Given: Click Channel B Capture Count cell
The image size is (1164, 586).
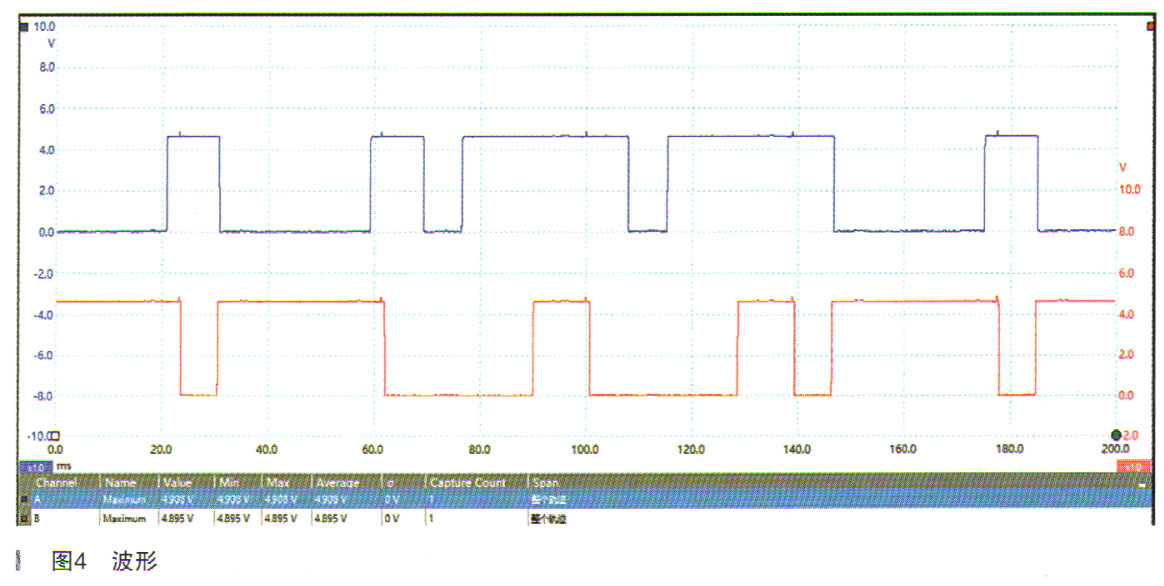Looking at the screenshot, I should pos(431,519).
